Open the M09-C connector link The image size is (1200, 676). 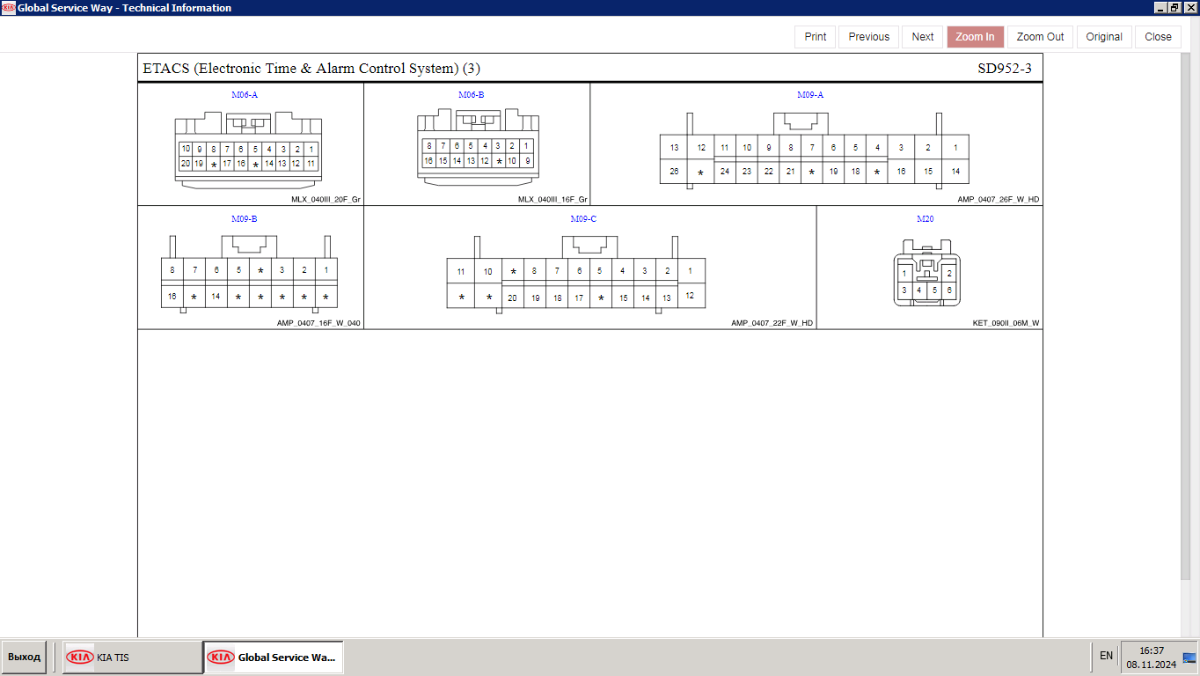tap(584, 219)
